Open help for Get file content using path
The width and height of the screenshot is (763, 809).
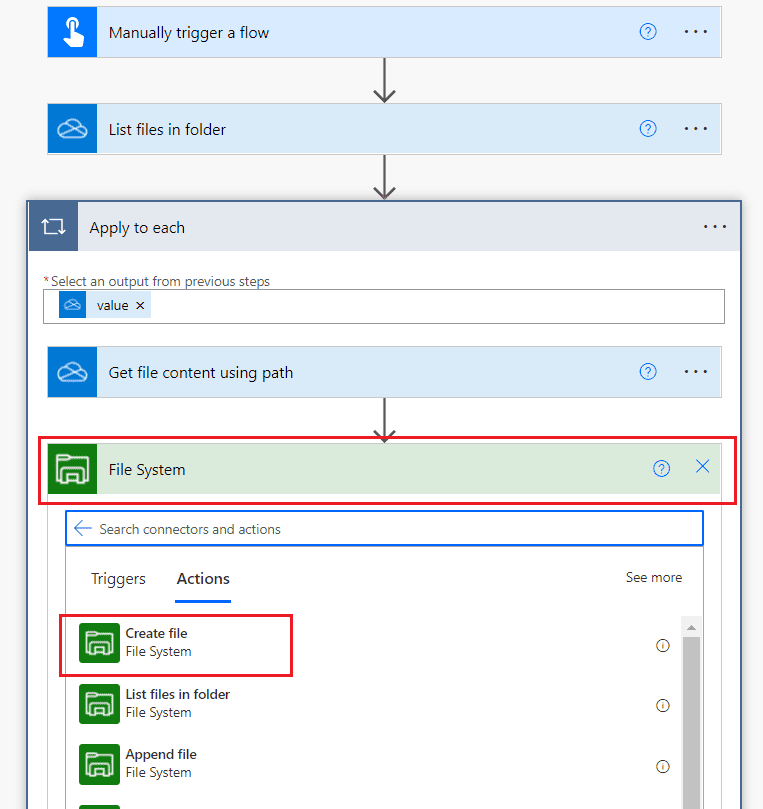648,371
